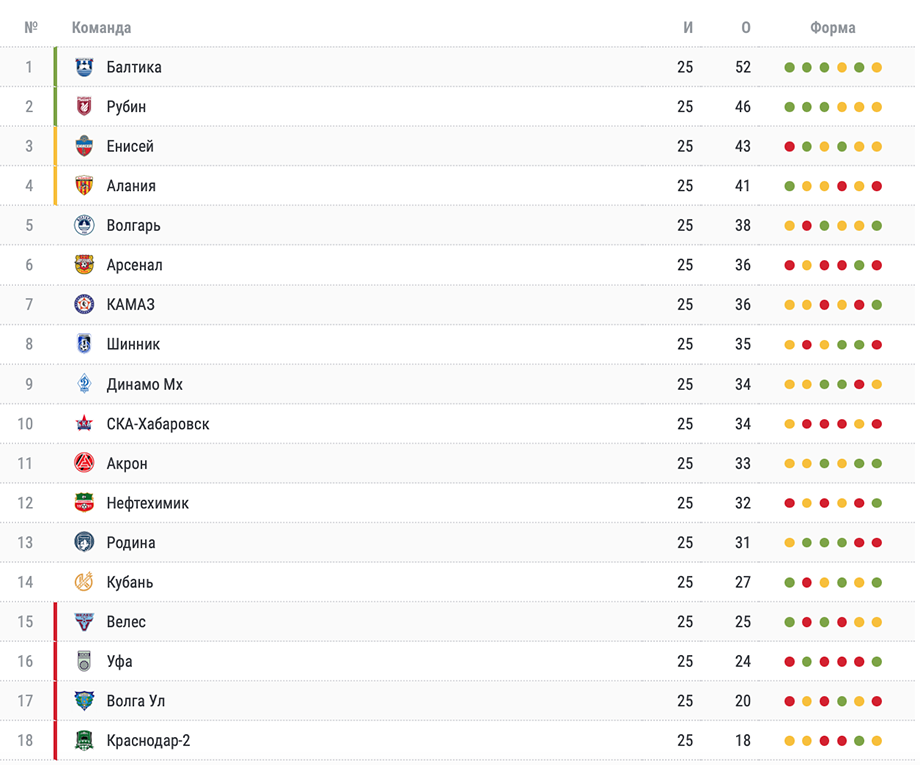Click the Балтика club crest icon
920x765 pixels.
(84, 67)
